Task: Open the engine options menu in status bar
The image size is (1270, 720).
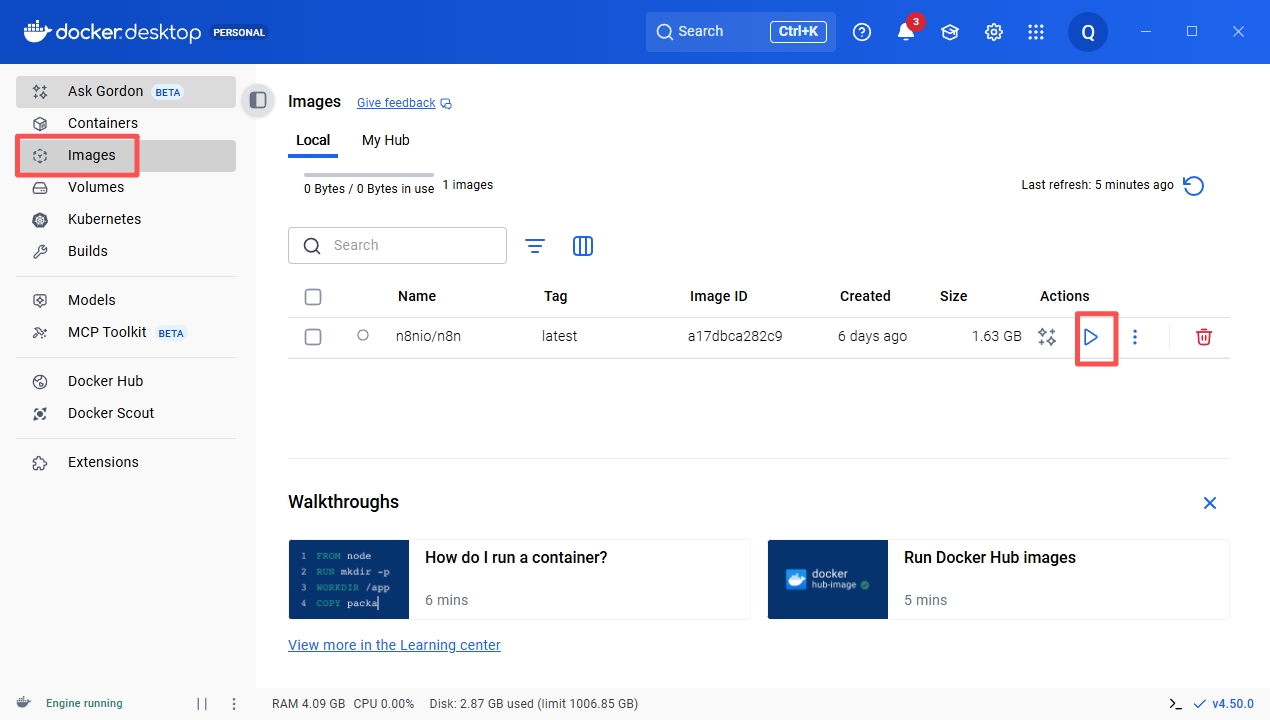Action: (234, 704)
